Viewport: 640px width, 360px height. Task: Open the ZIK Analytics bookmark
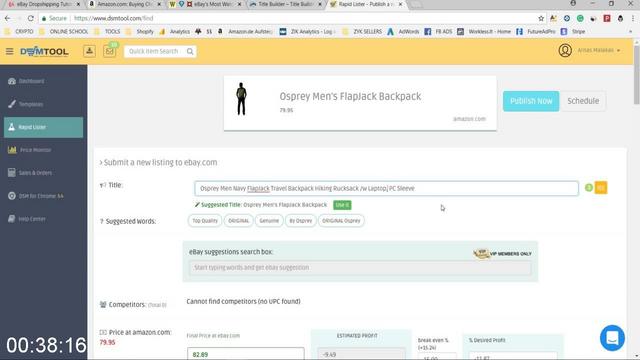pyautogui.click(x=307, y=31)
